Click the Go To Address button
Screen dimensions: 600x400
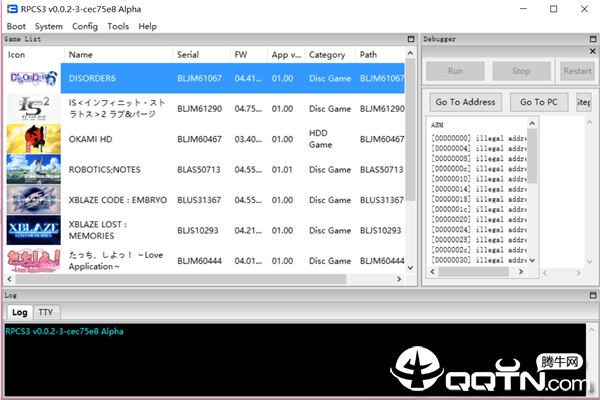465,102
